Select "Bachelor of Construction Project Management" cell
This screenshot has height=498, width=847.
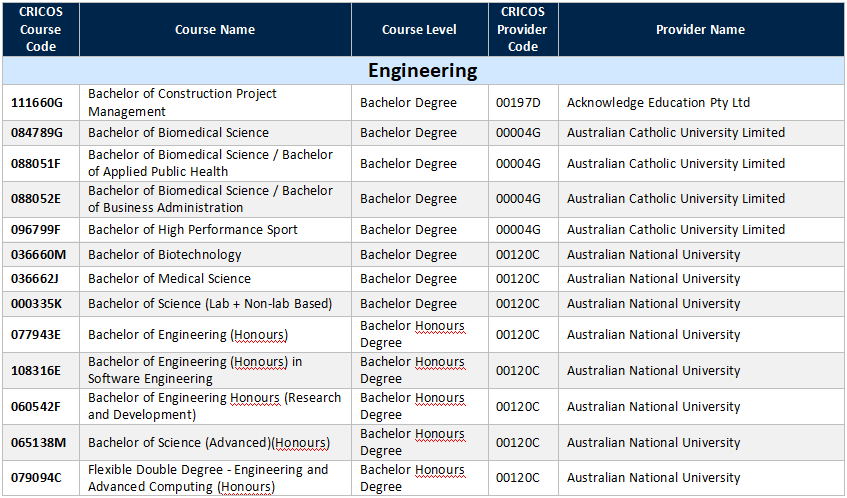(182, 102)
